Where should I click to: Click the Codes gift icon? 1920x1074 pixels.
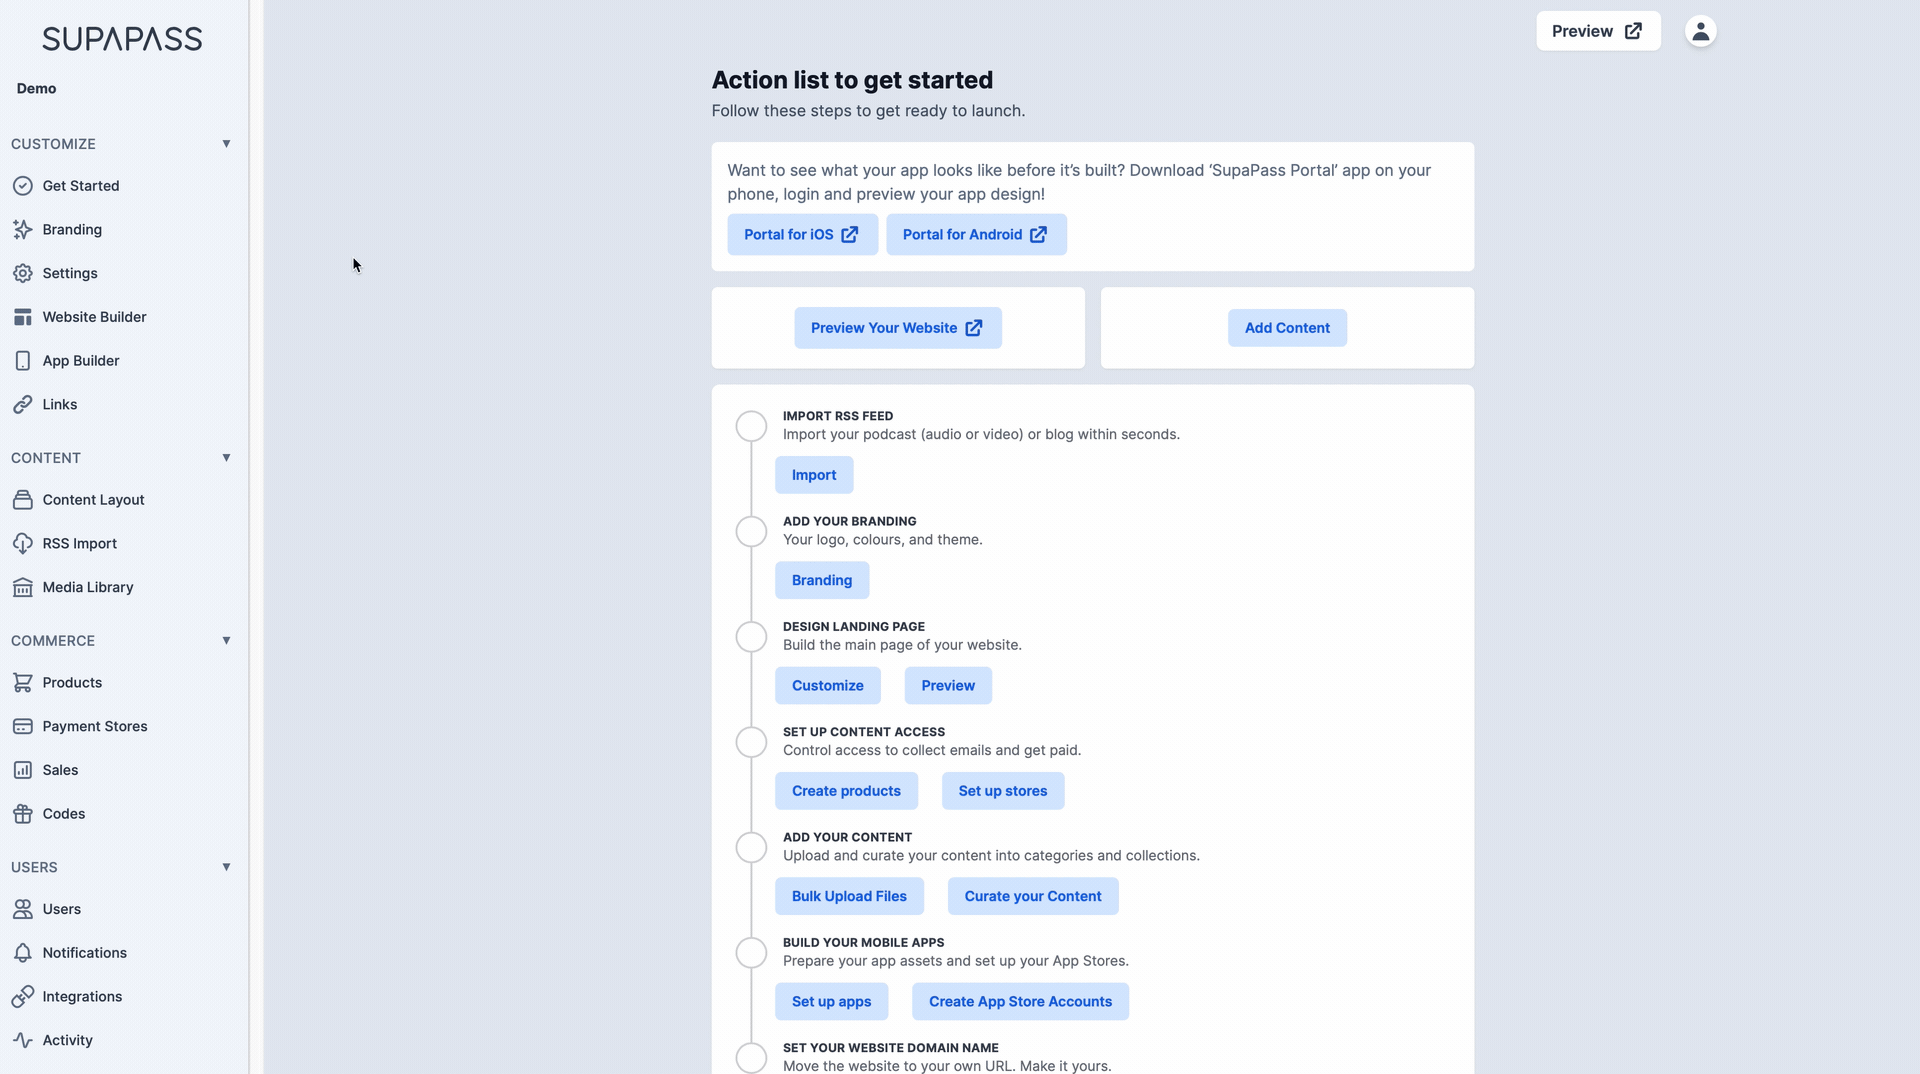pos(23,814)
